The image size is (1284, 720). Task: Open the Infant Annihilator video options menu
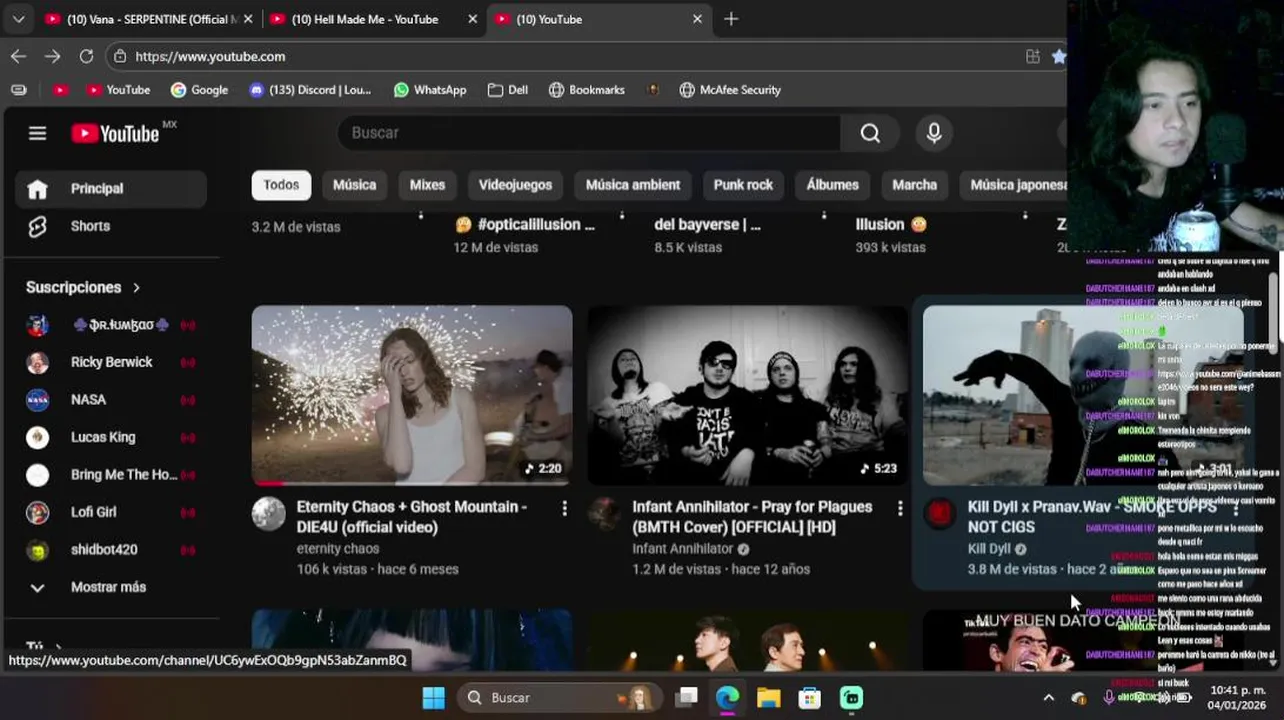900,509
